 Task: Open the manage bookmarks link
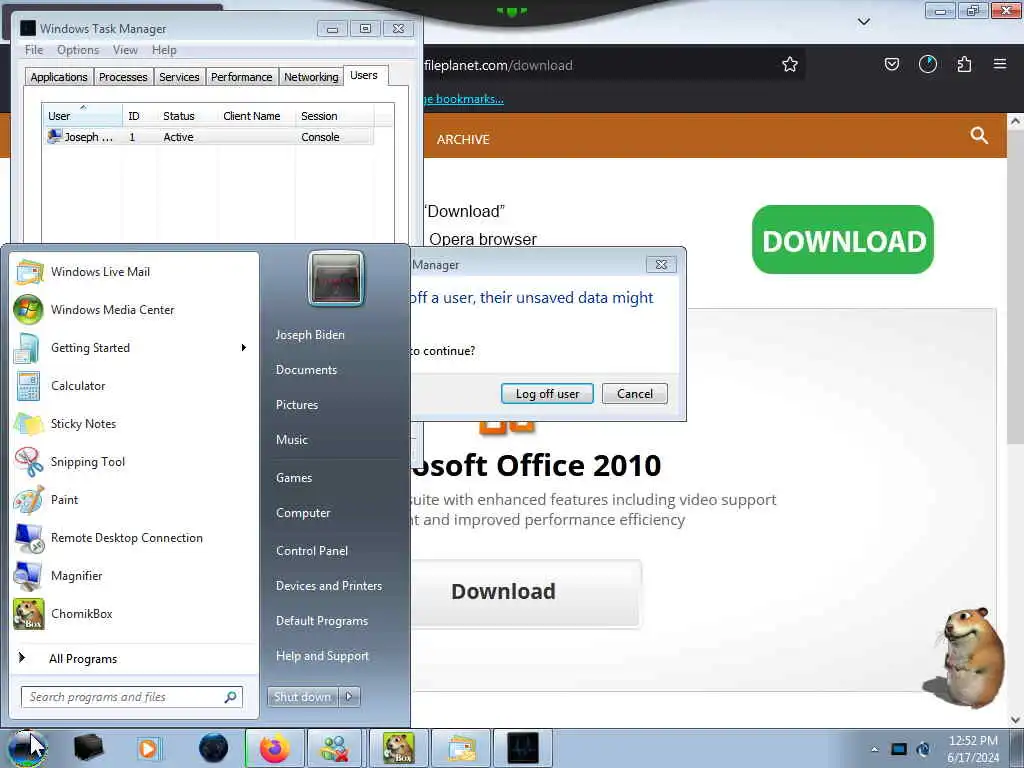pyautogui.click(x=464, y=99)
